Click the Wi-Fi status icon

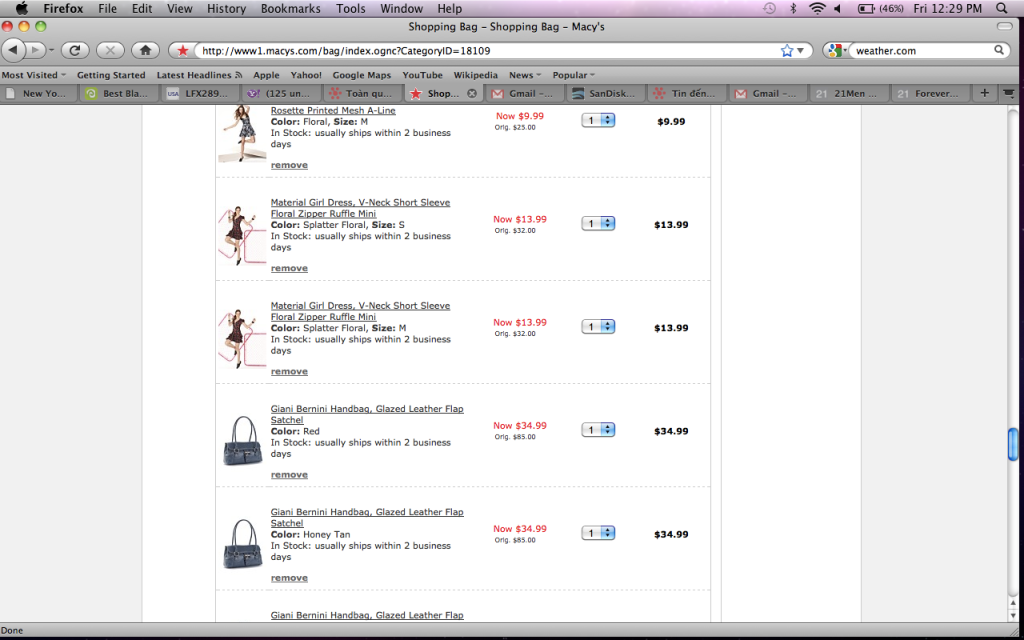point(817,8)
